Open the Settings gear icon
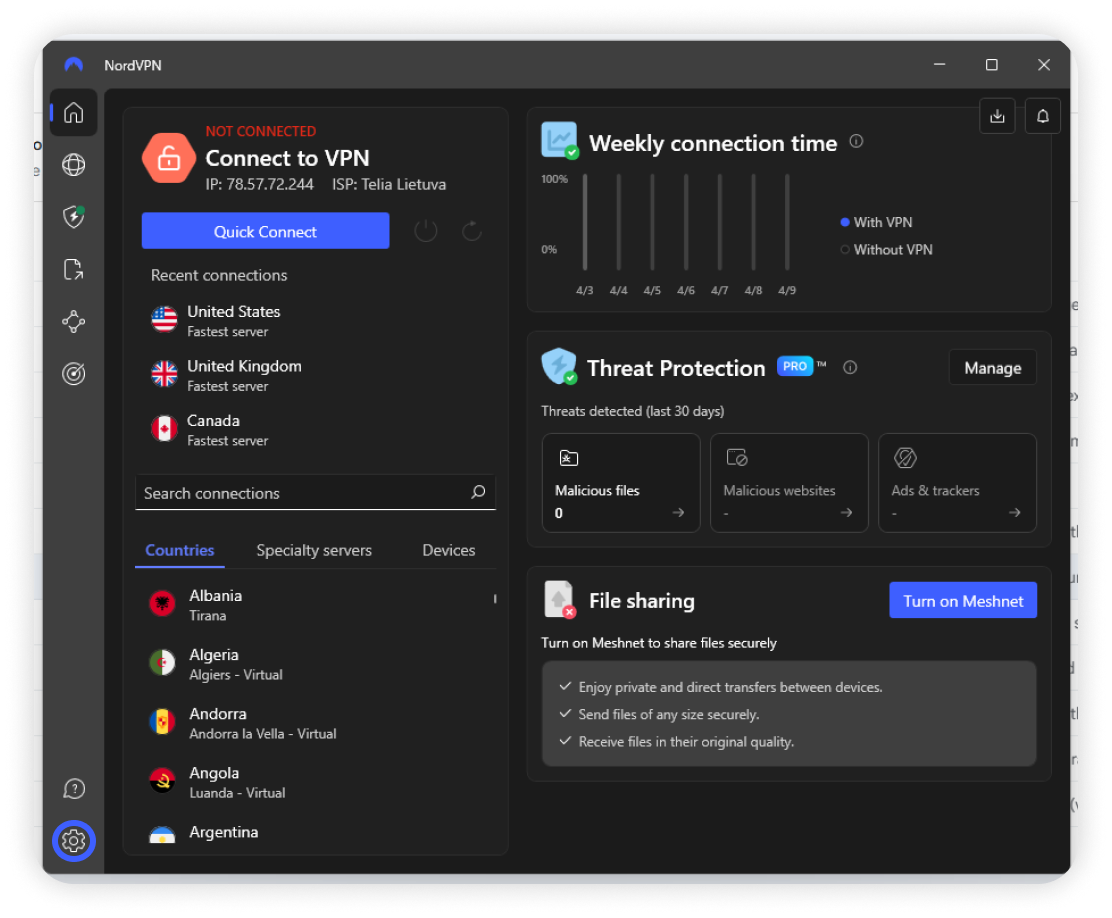 point(73,841)
